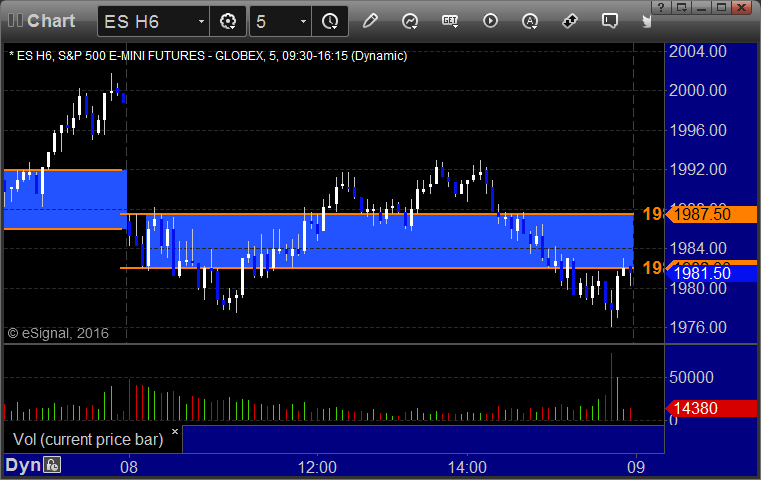Click the 09 date label on time axis
761x480 pixels.
(636, 467)
